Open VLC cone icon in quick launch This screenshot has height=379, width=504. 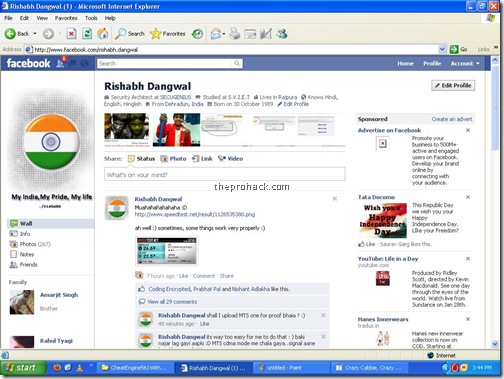(x=79, y=367)
